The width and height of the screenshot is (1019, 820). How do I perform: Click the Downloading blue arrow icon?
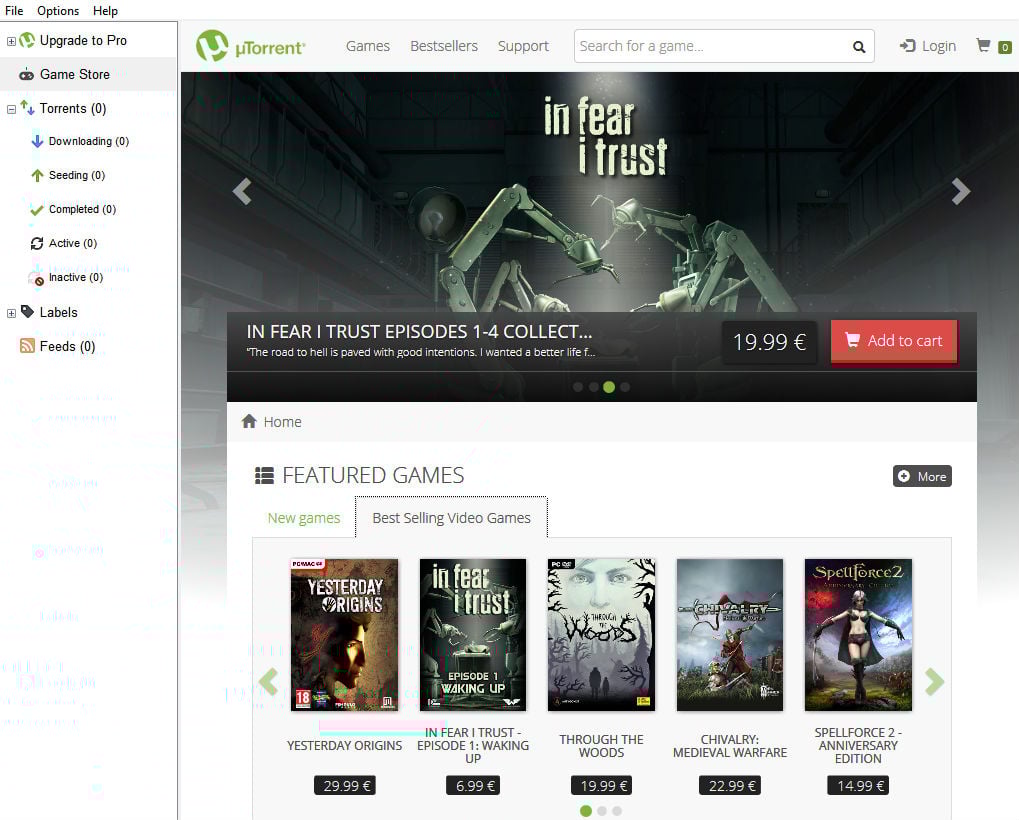pyautogui.click(x=38, y=141)
